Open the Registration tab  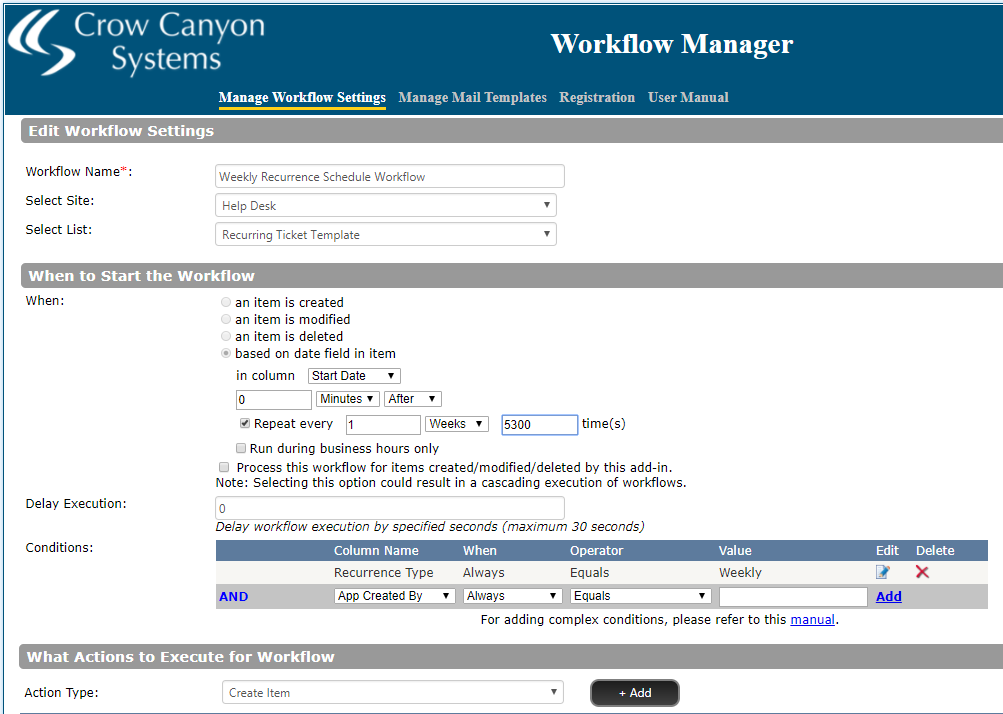[x=597, y=97]
